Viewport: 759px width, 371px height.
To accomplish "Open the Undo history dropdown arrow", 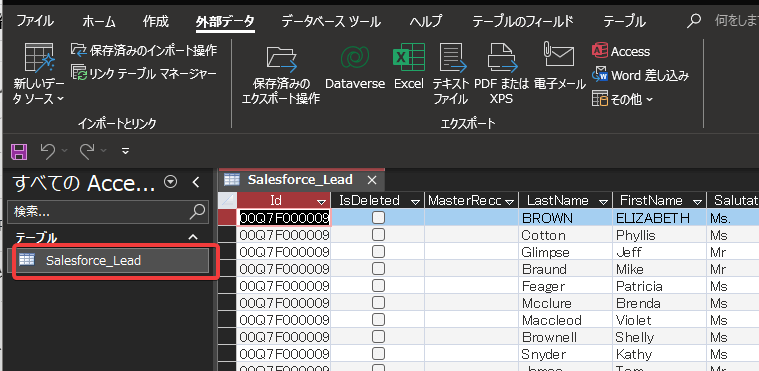I will [65, 152].
